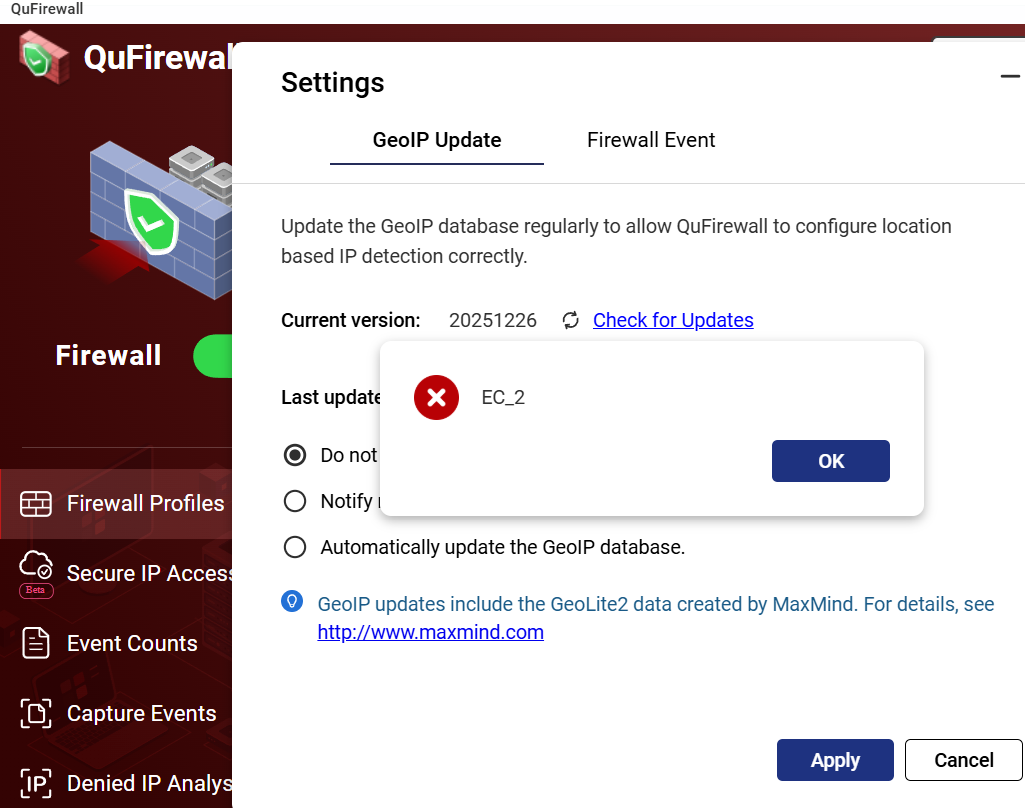This screenshot has width=1025, height=808.
Task: Click the blue lightbulb tip icon
Action: (x=292, y=601)
